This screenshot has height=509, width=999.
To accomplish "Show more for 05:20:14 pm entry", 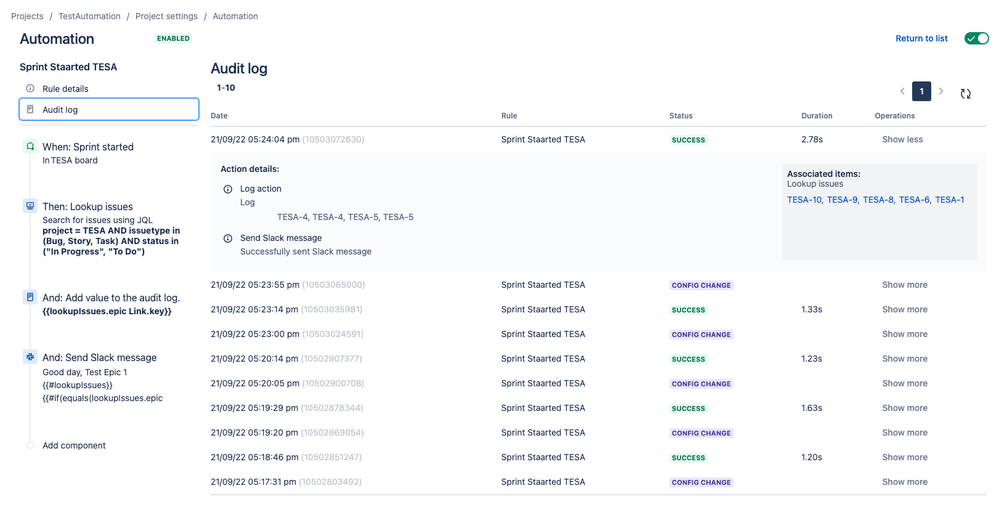I will click(905, 359).
